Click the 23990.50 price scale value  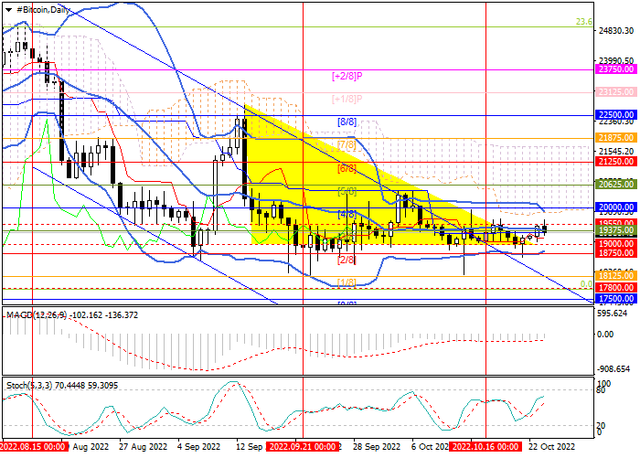point(617,61)
